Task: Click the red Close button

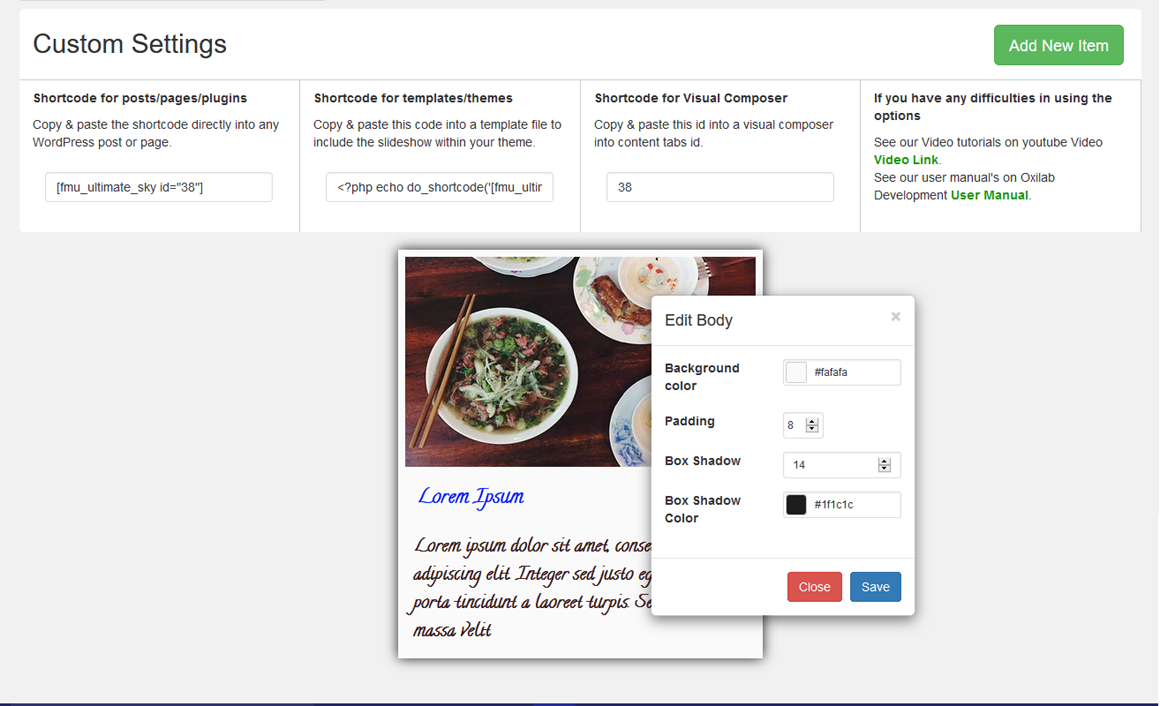Action: [814, 587]
